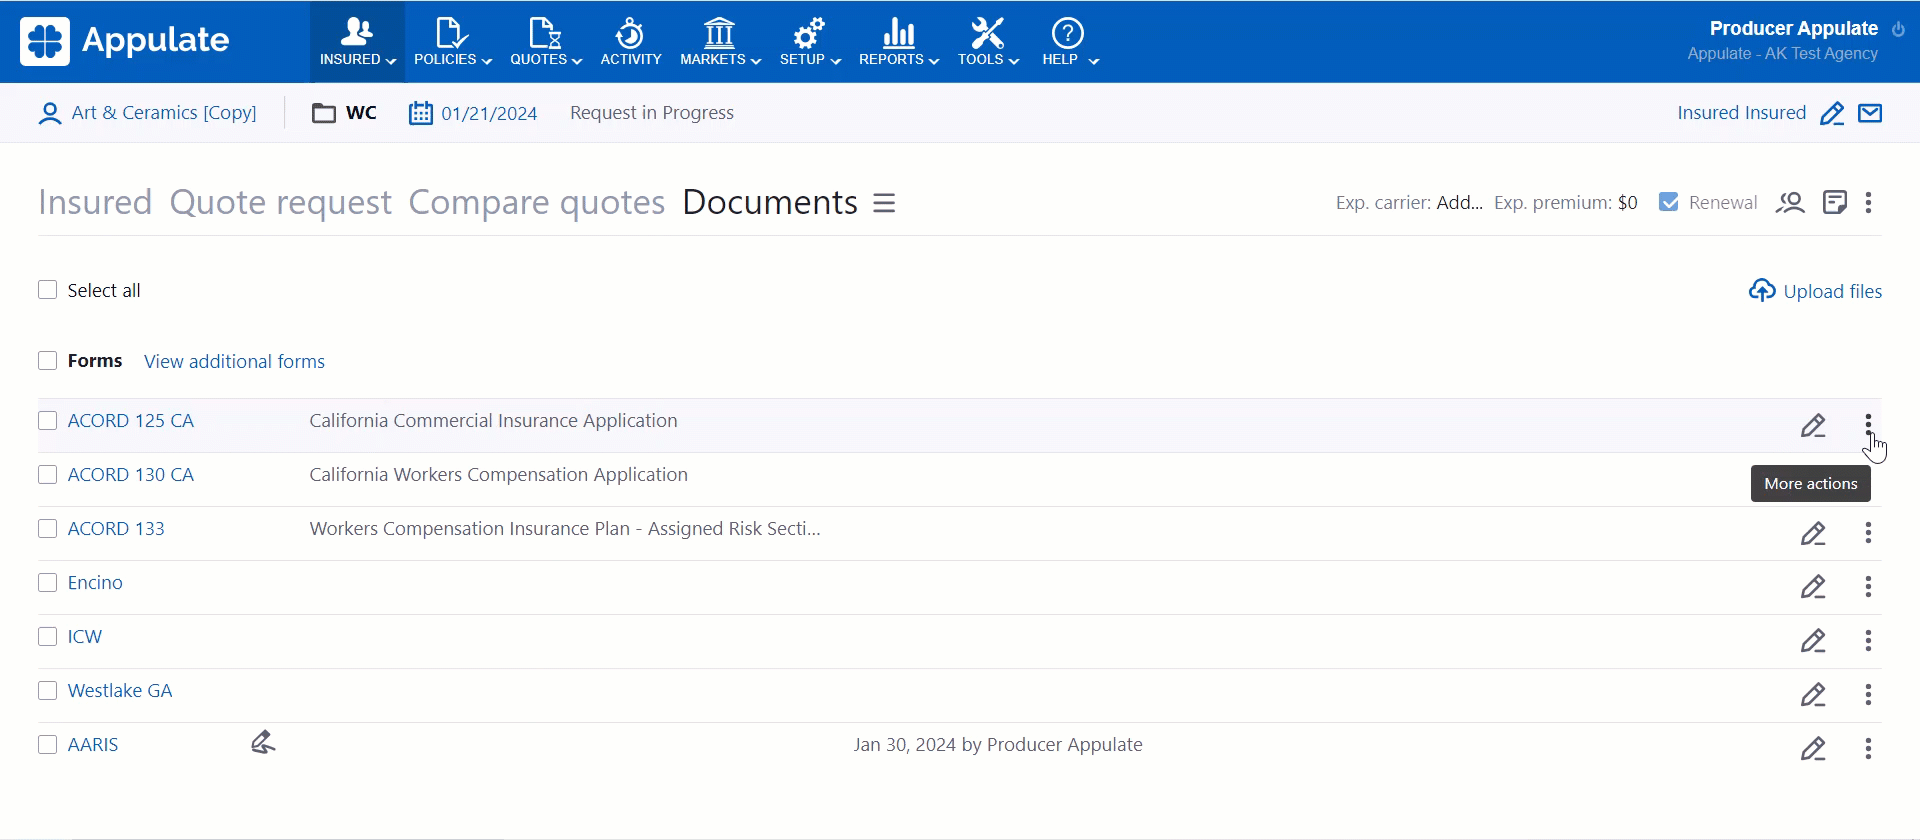This screenshot has height=840, width=1920.
Task: Click the email envelope icon beside Insured
Action: coord(1870,113)
